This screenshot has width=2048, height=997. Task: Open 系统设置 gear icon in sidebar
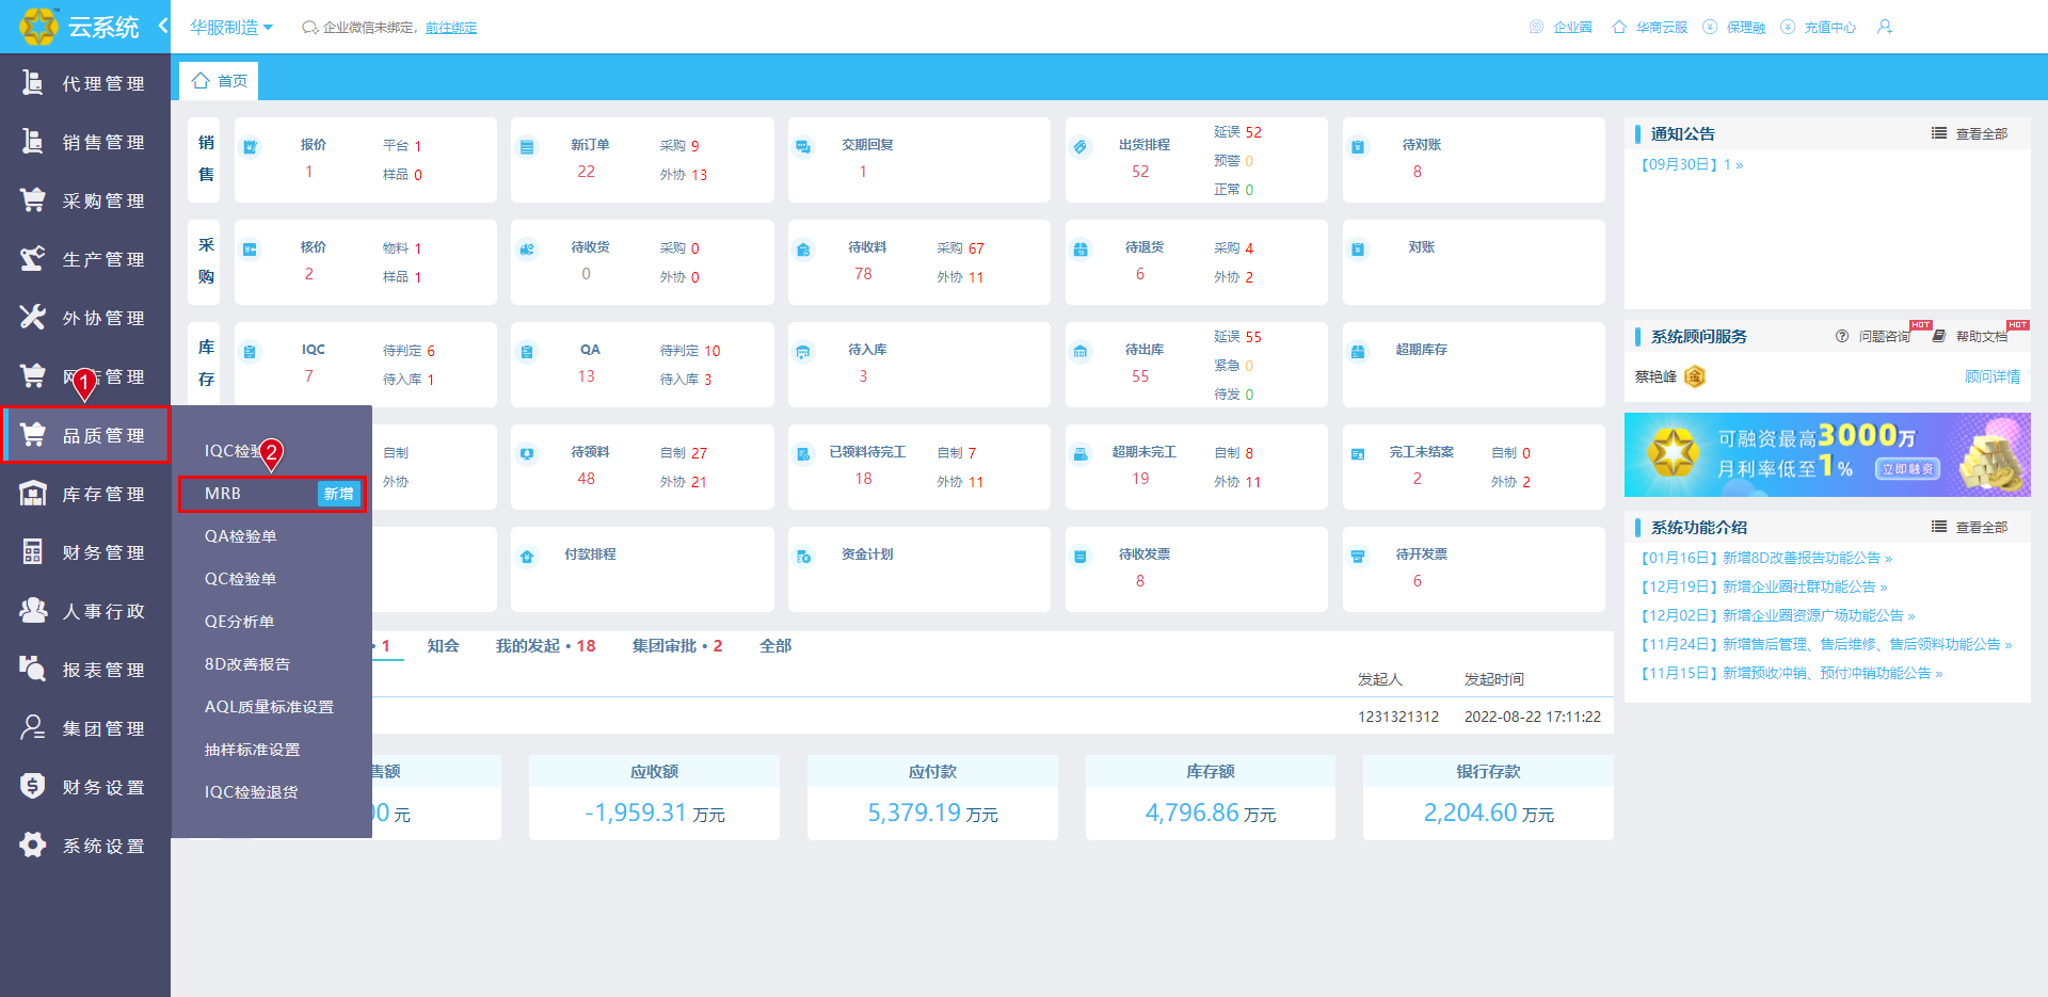32,845
